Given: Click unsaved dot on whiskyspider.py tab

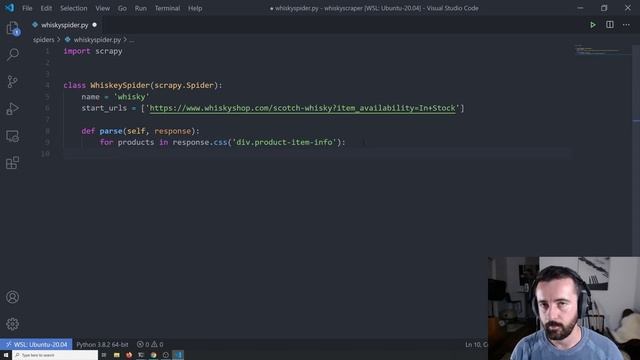Looking at the screenshot, I should pyautogui.click(x=95, y=25).
